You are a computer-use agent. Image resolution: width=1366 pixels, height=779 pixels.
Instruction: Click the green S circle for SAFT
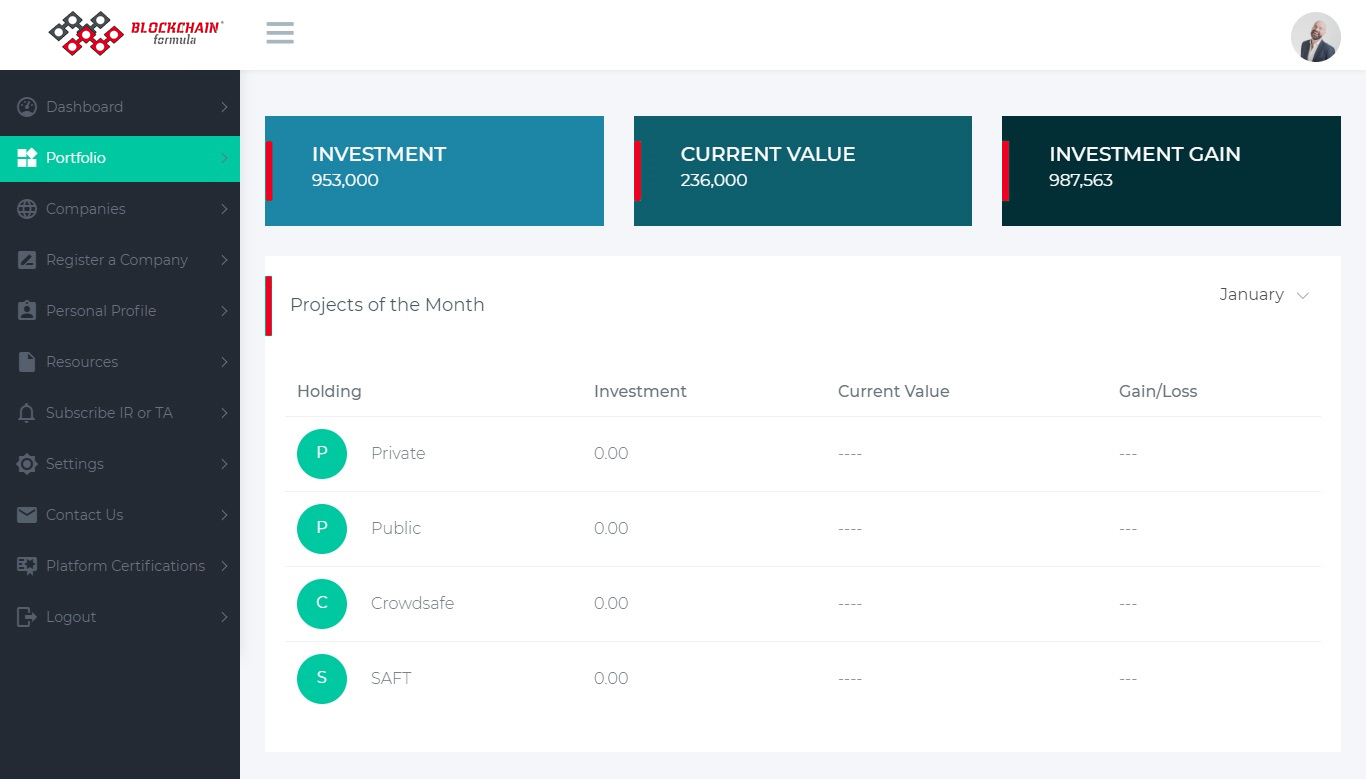(322, 679)
